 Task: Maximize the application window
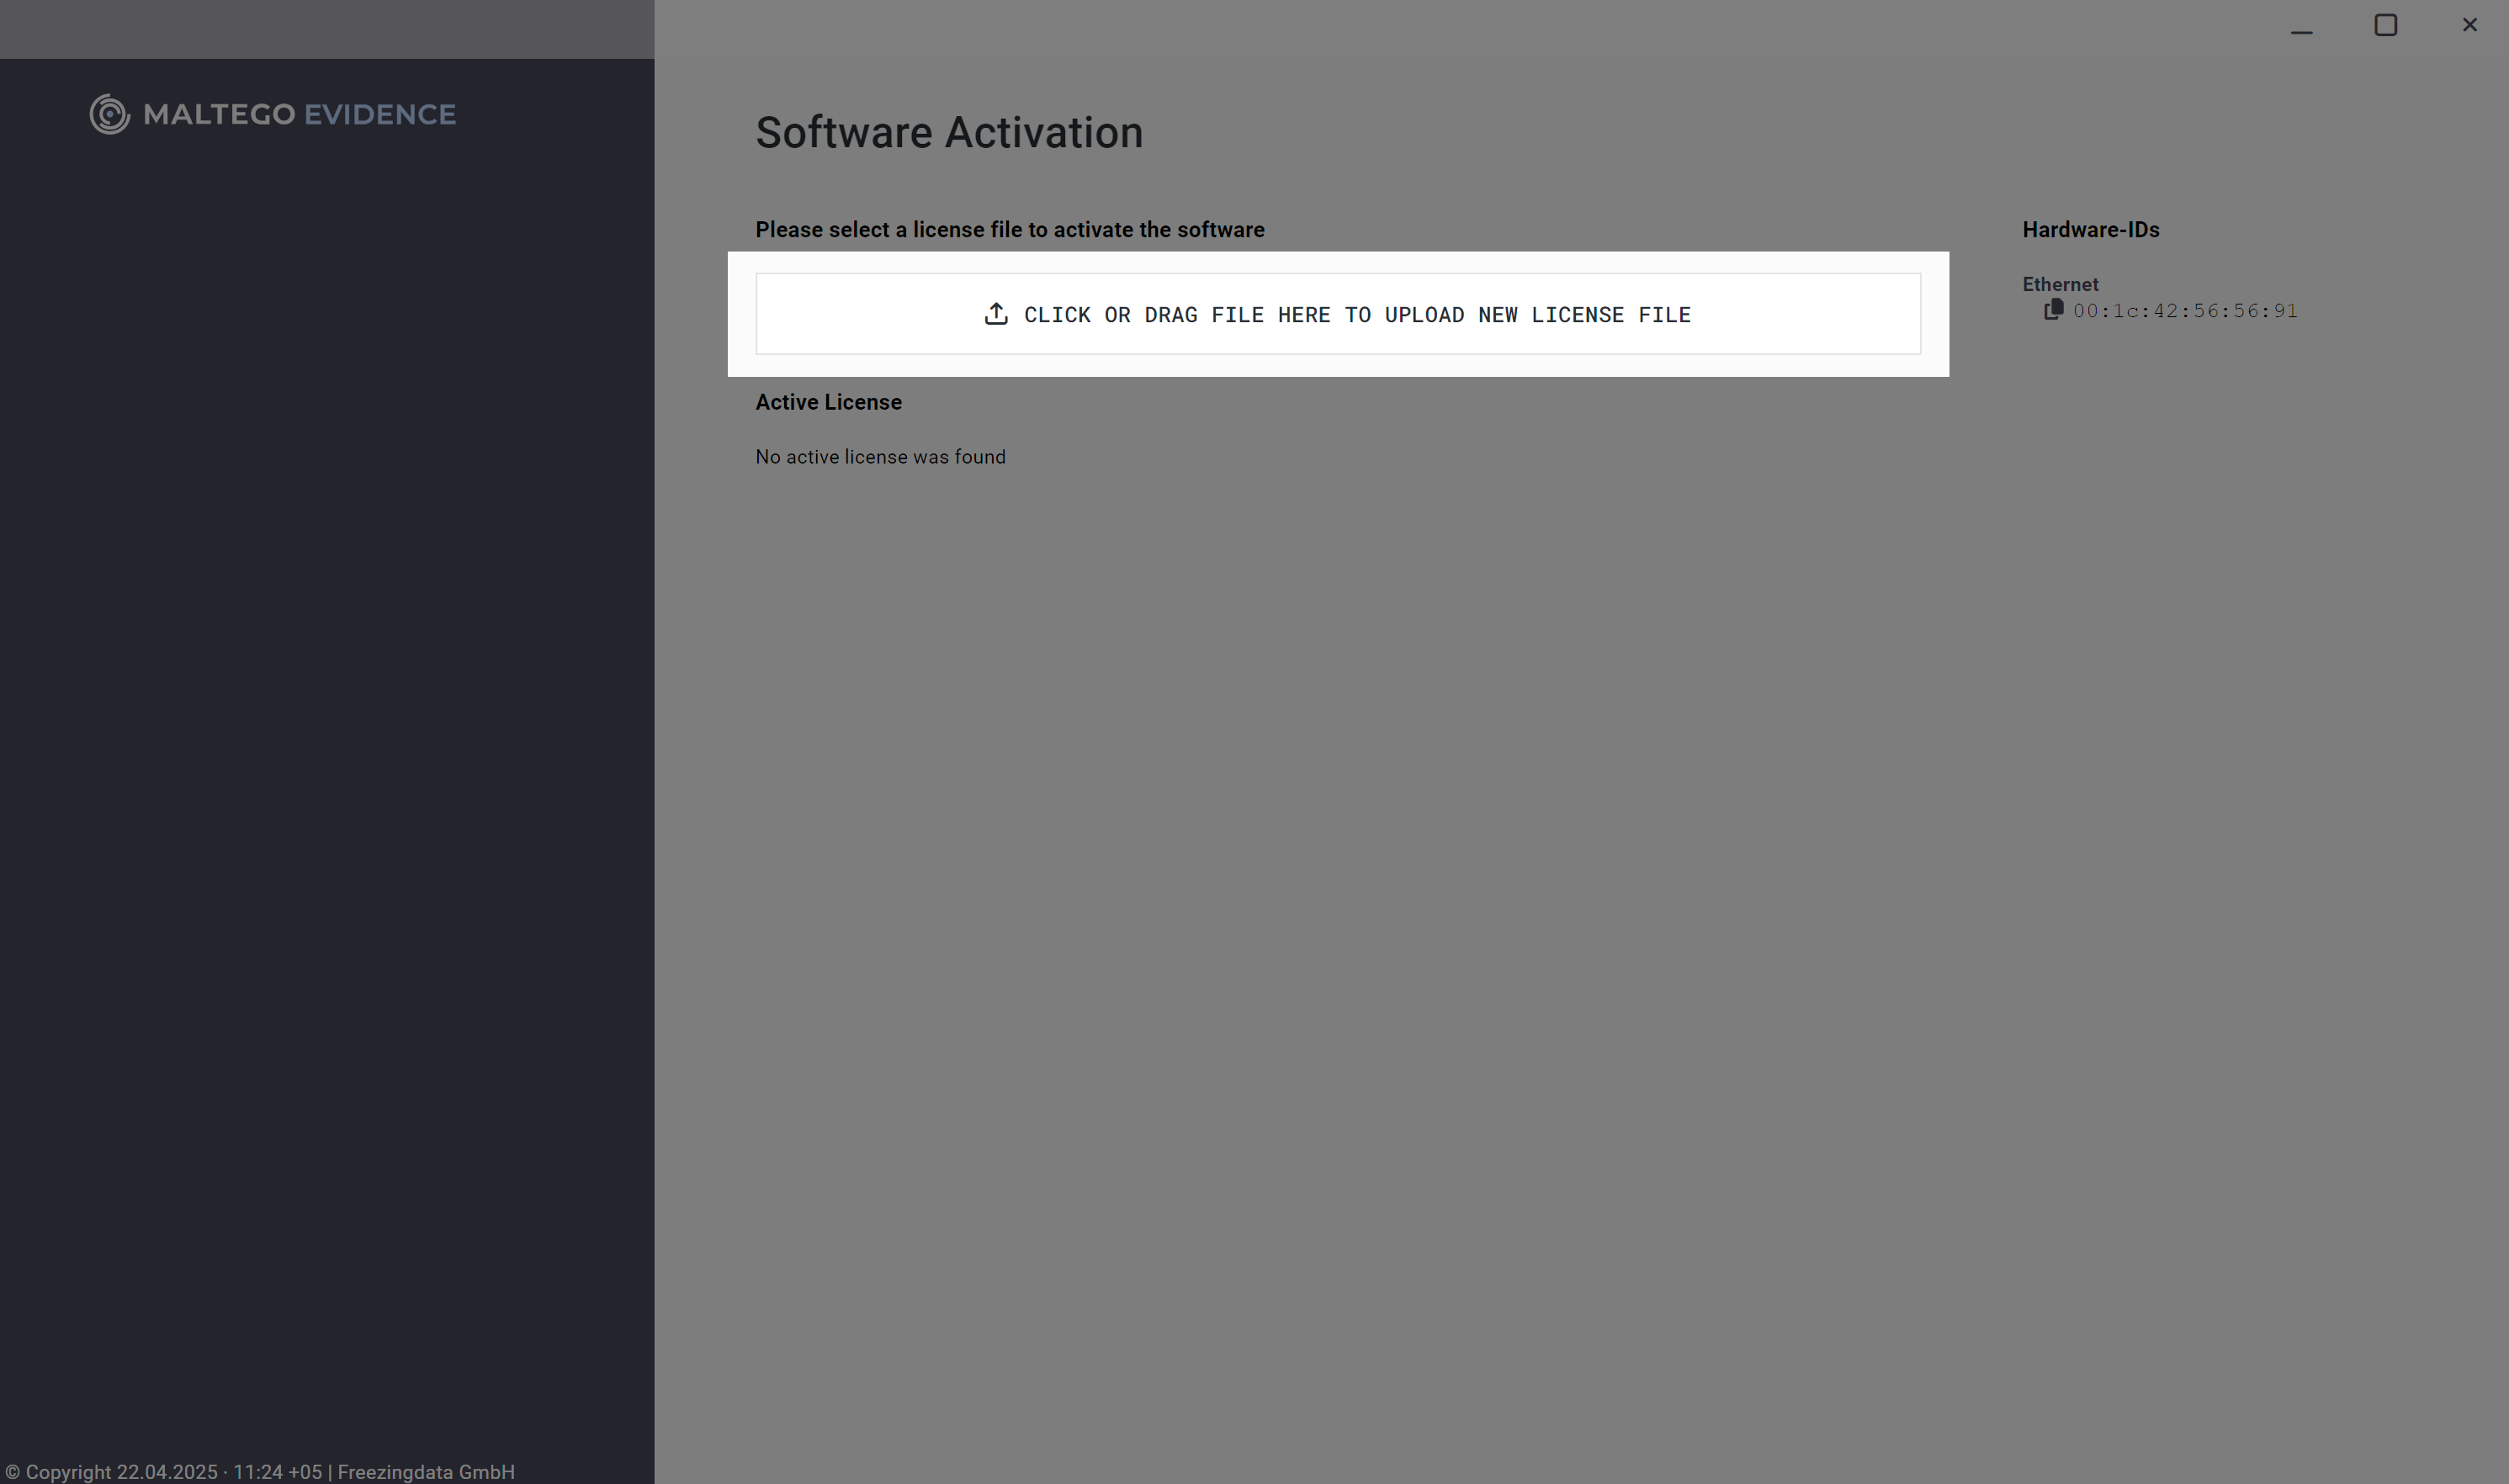coord(2385,26)
